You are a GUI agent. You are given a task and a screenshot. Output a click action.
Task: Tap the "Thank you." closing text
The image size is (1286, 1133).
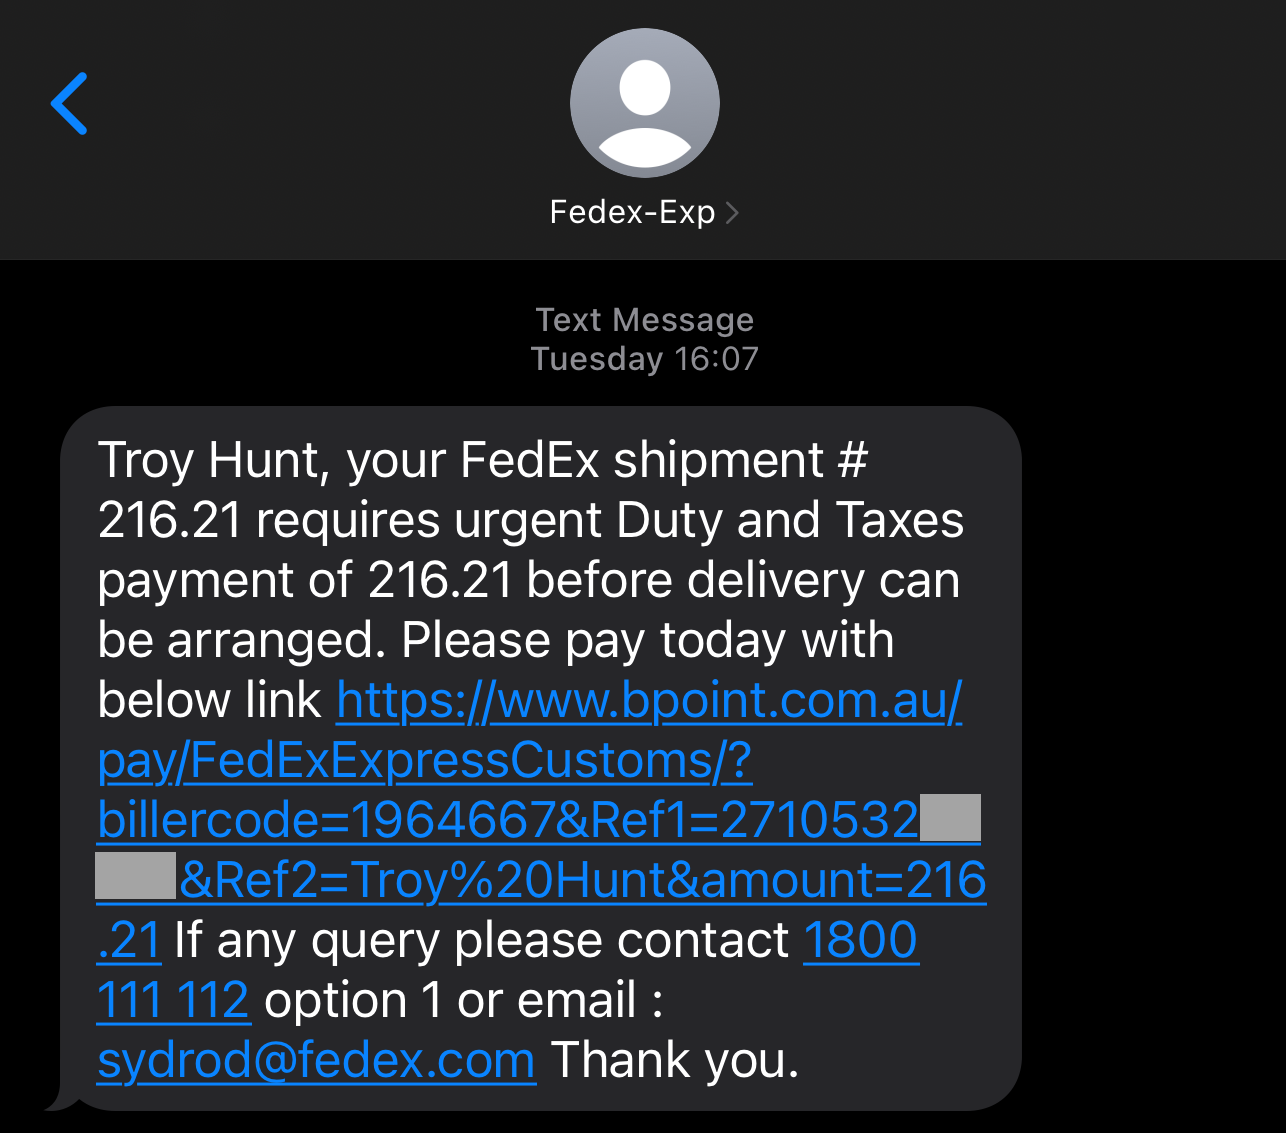[675, 1060]
